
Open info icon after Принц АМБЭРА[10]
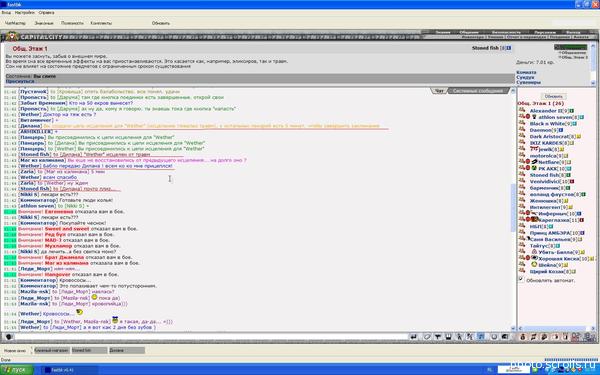coord(582,233)
